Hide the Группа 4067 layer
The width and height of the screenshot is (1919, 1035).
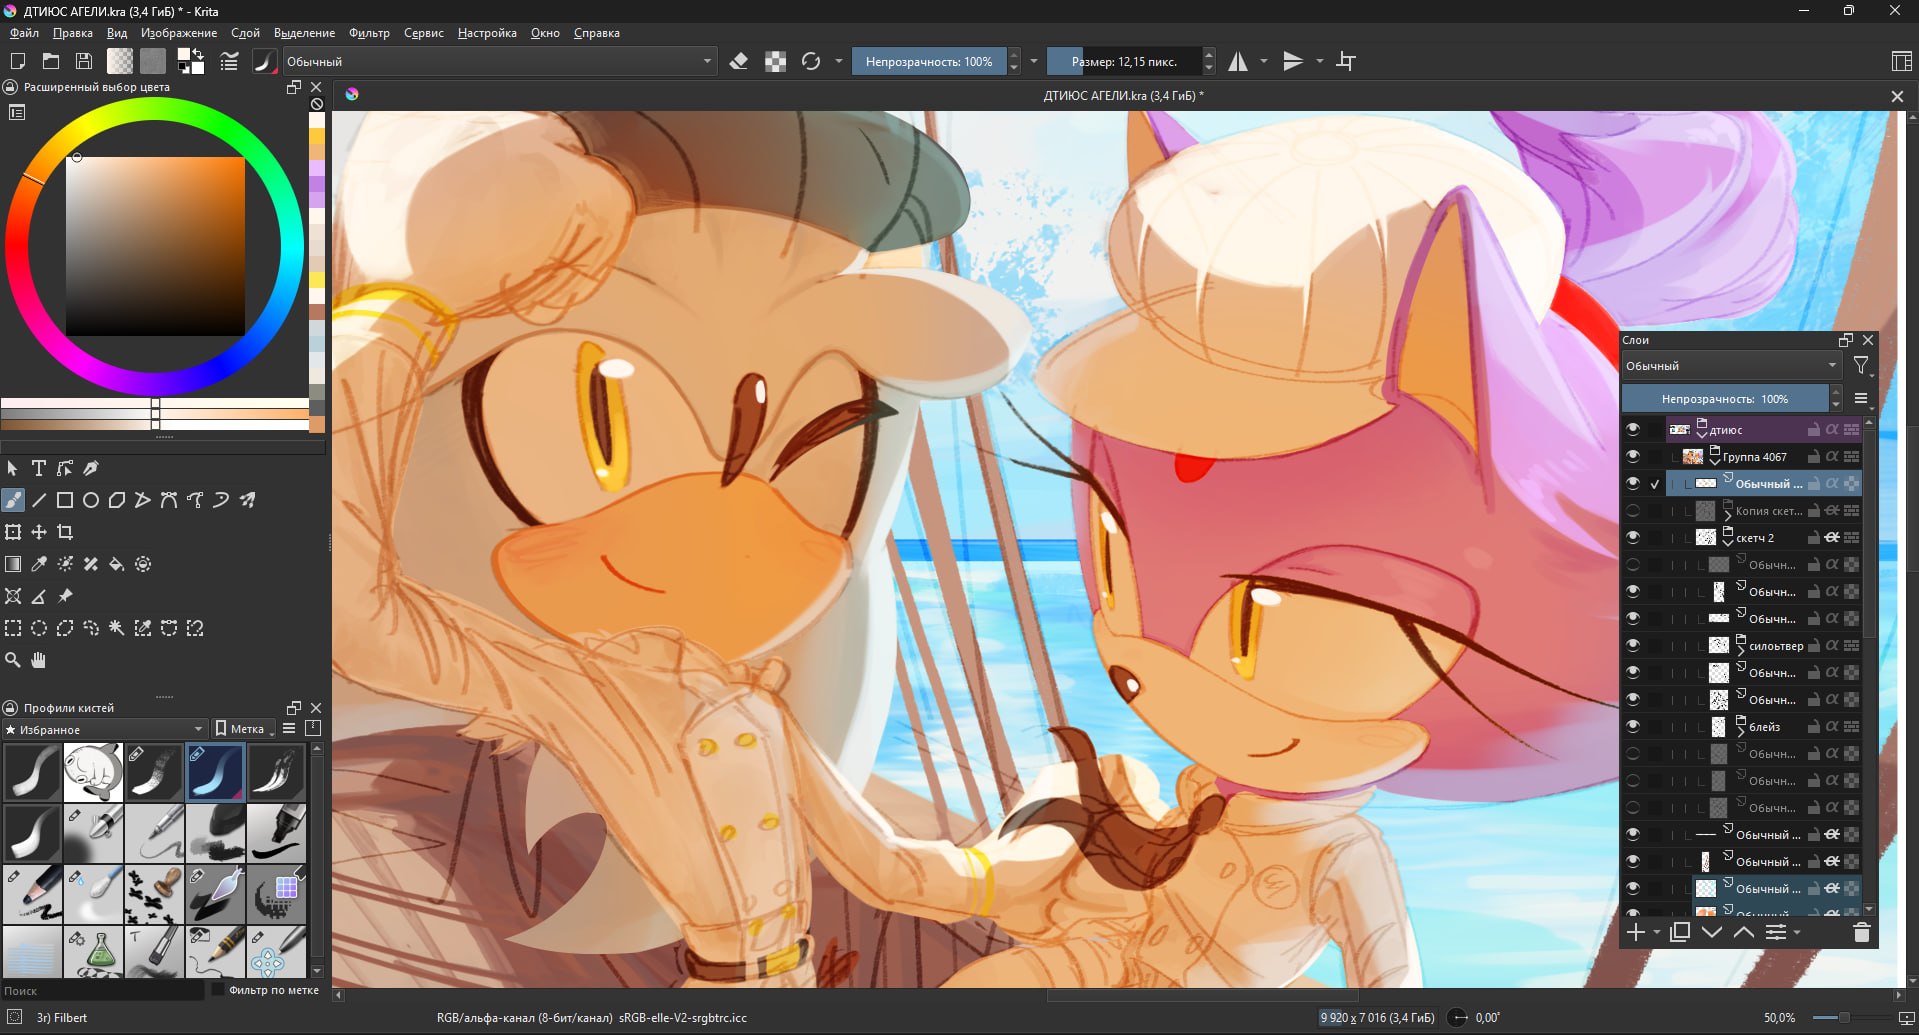pyautogui.click(x=1633, y=457)
